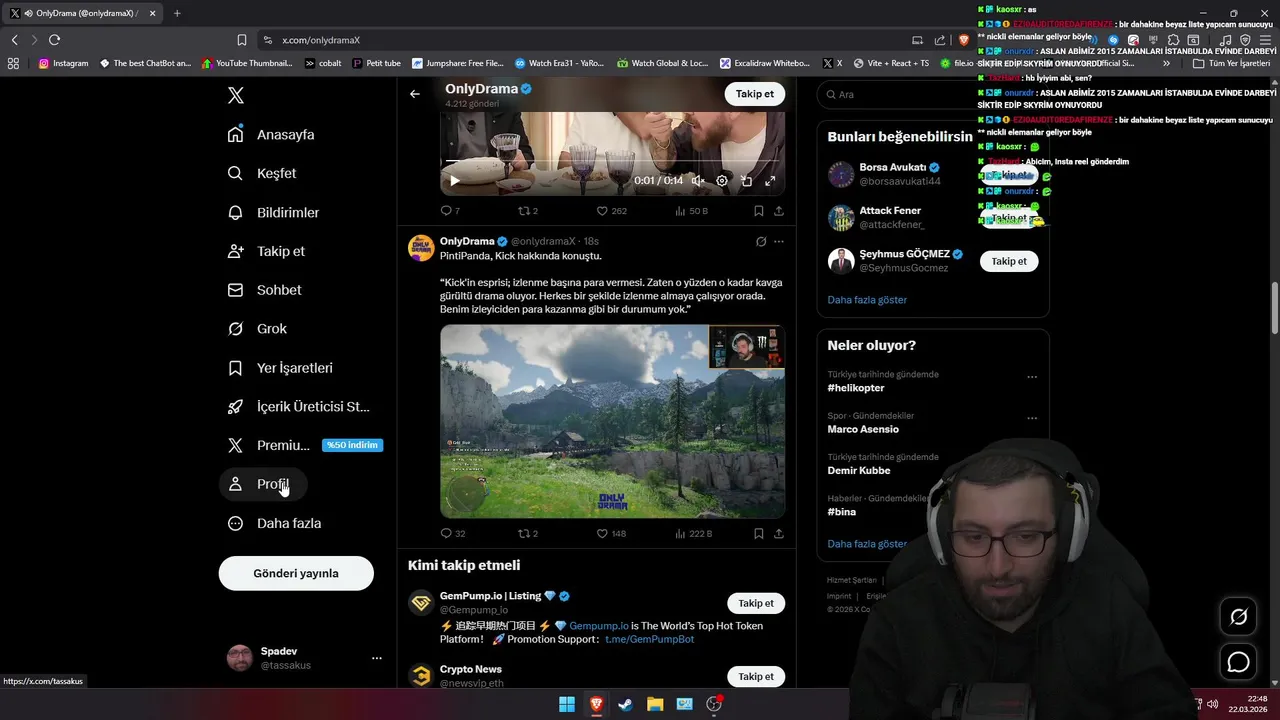Show more suggestions under Bunları beğenebilirsin
Viewport: 1280px width, 720px height.
[867, 300]
